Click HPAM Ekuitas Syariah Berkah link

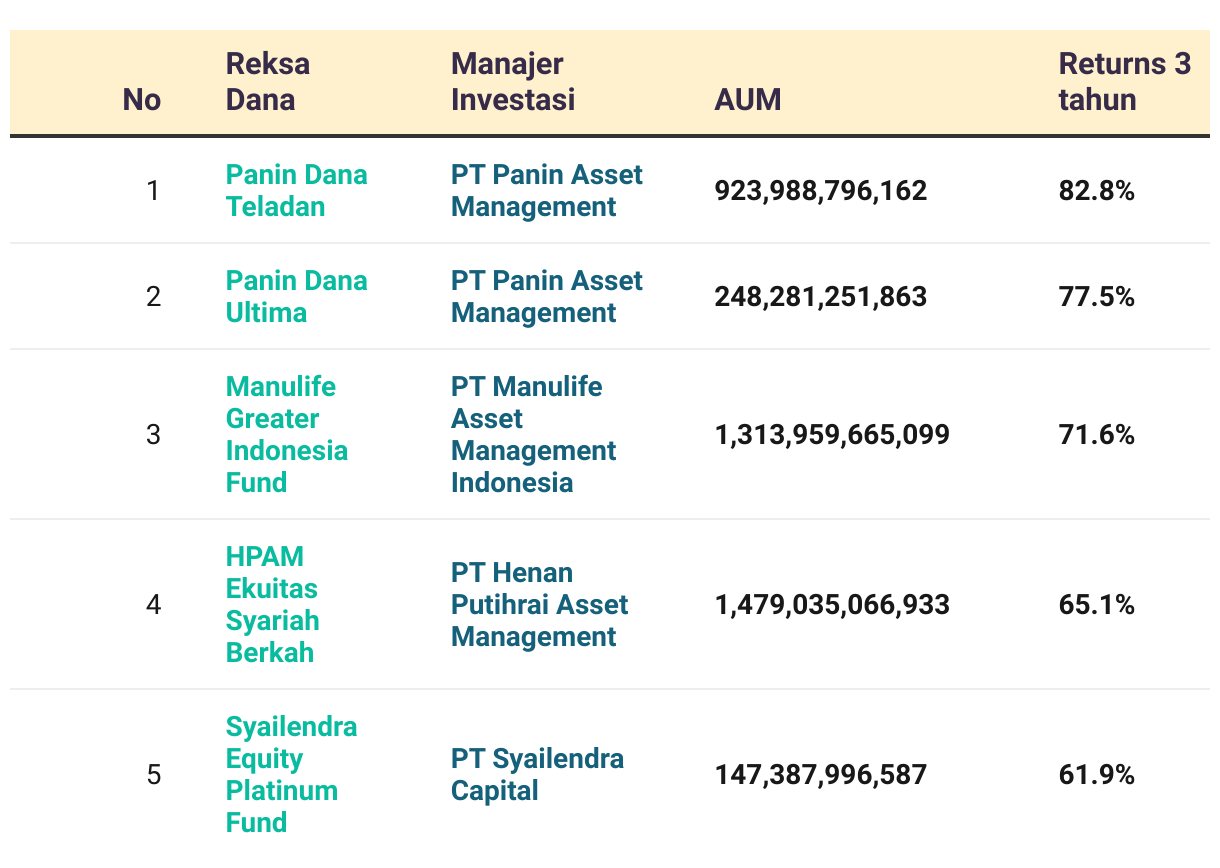tap(272, 604)
